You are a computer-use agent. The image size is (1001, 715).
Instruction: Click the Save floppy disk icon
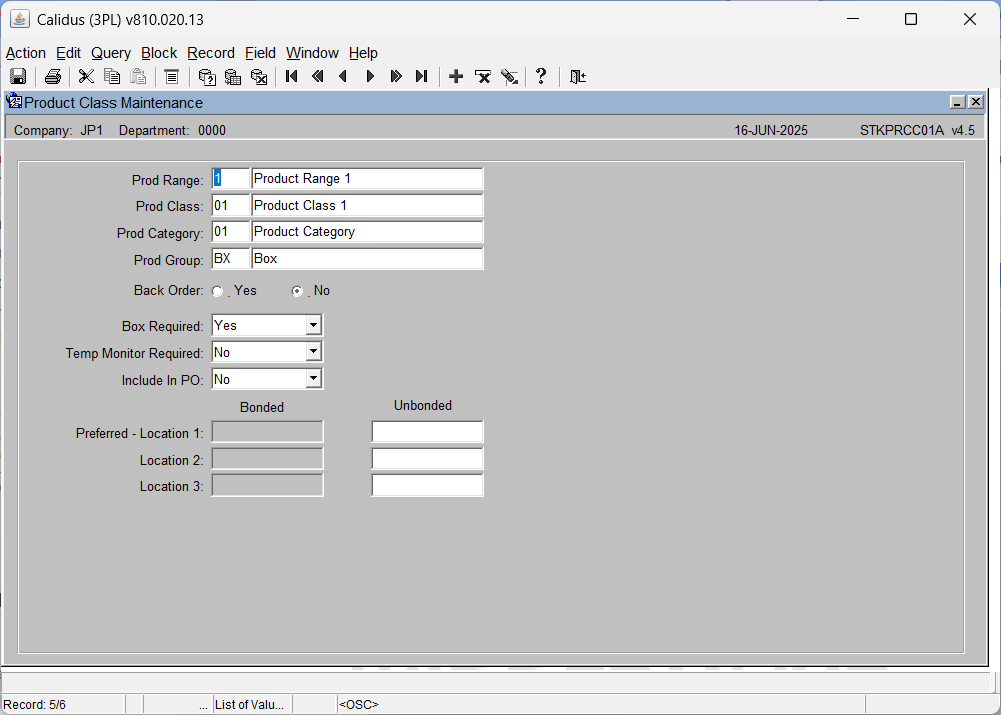(18, 77)
